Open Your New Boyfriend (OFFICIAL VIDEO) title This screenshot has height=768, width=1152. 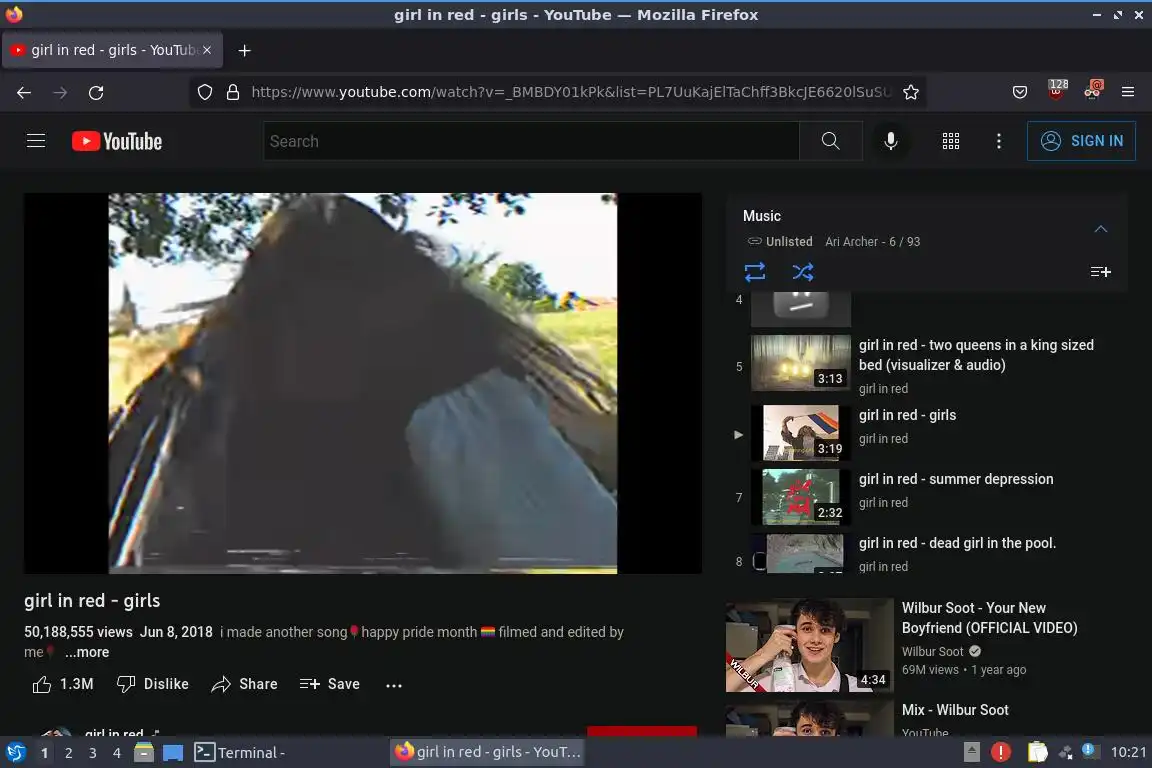[989, 618]
